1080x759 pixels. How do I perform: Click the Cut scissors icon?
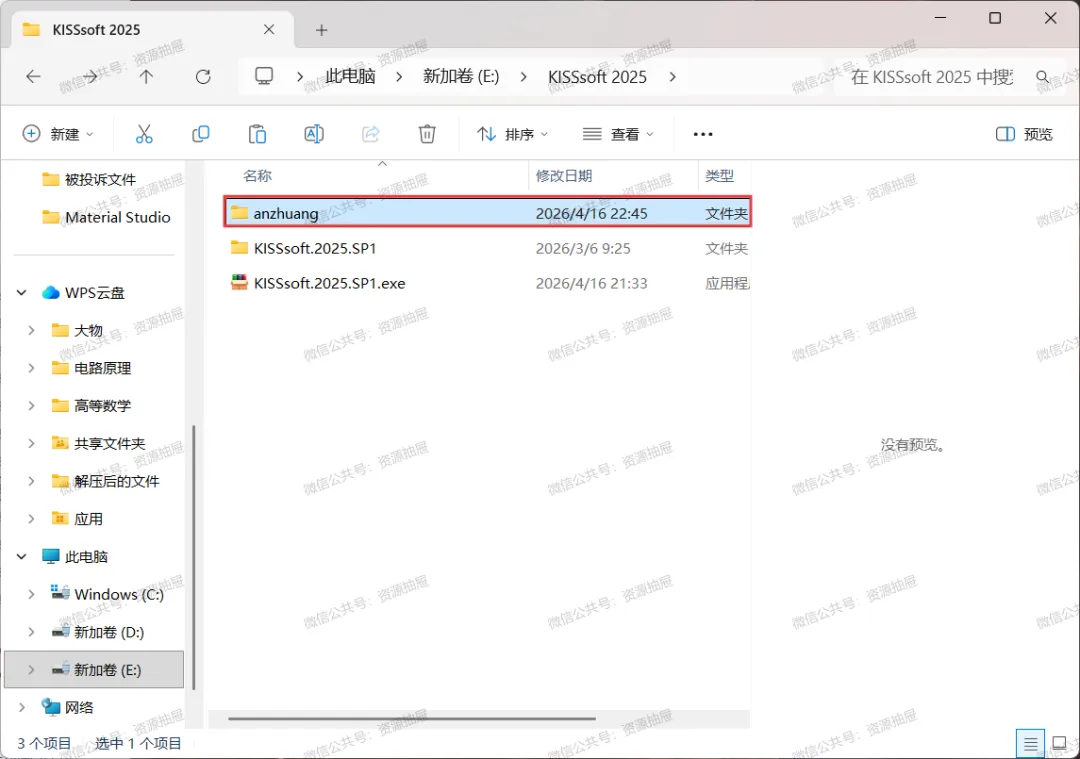pyautogui.click(x=144, y=134)
